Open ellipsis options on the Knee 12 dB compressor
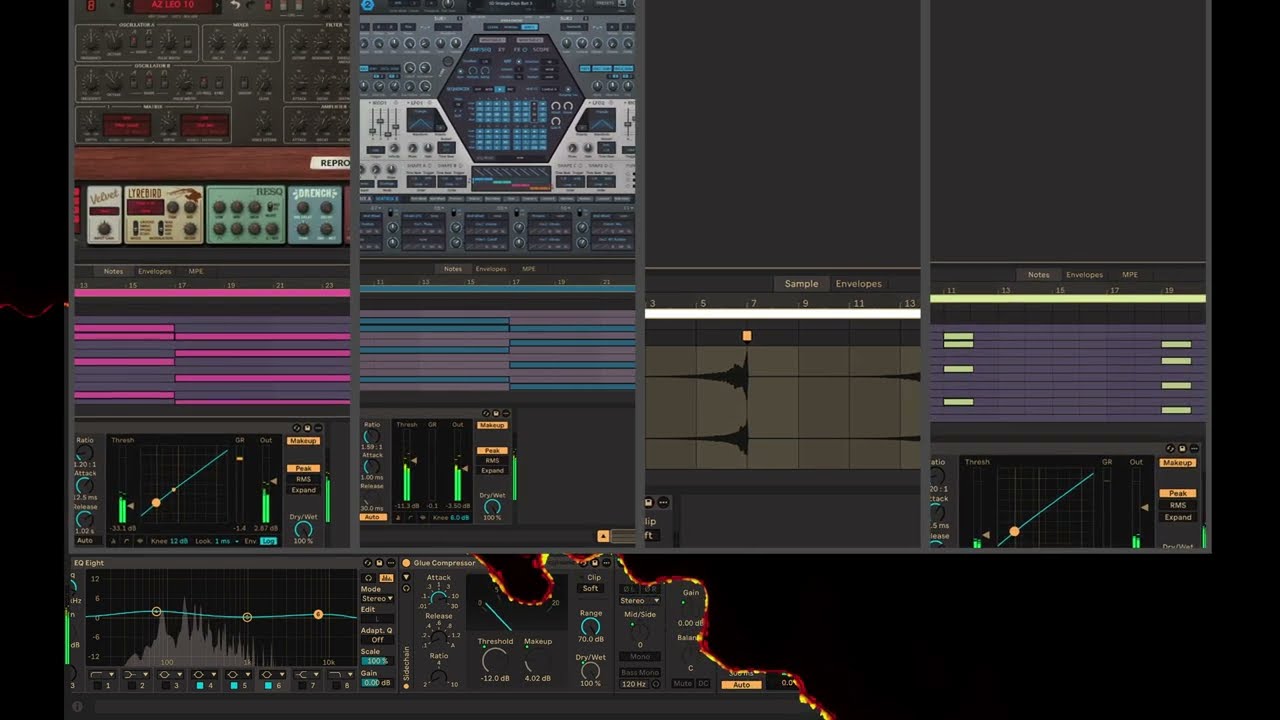The width and height of the screenshot is (1280, 720). click(x=319, y=428)
